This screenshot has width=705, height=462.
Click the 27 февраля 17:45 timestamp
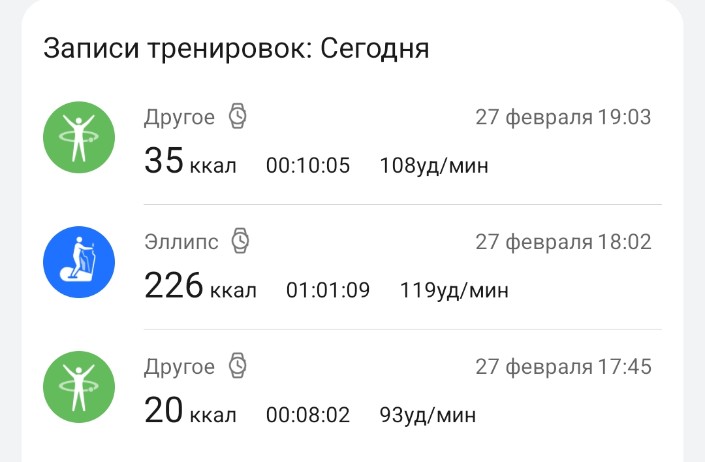(x=563, y=367)
